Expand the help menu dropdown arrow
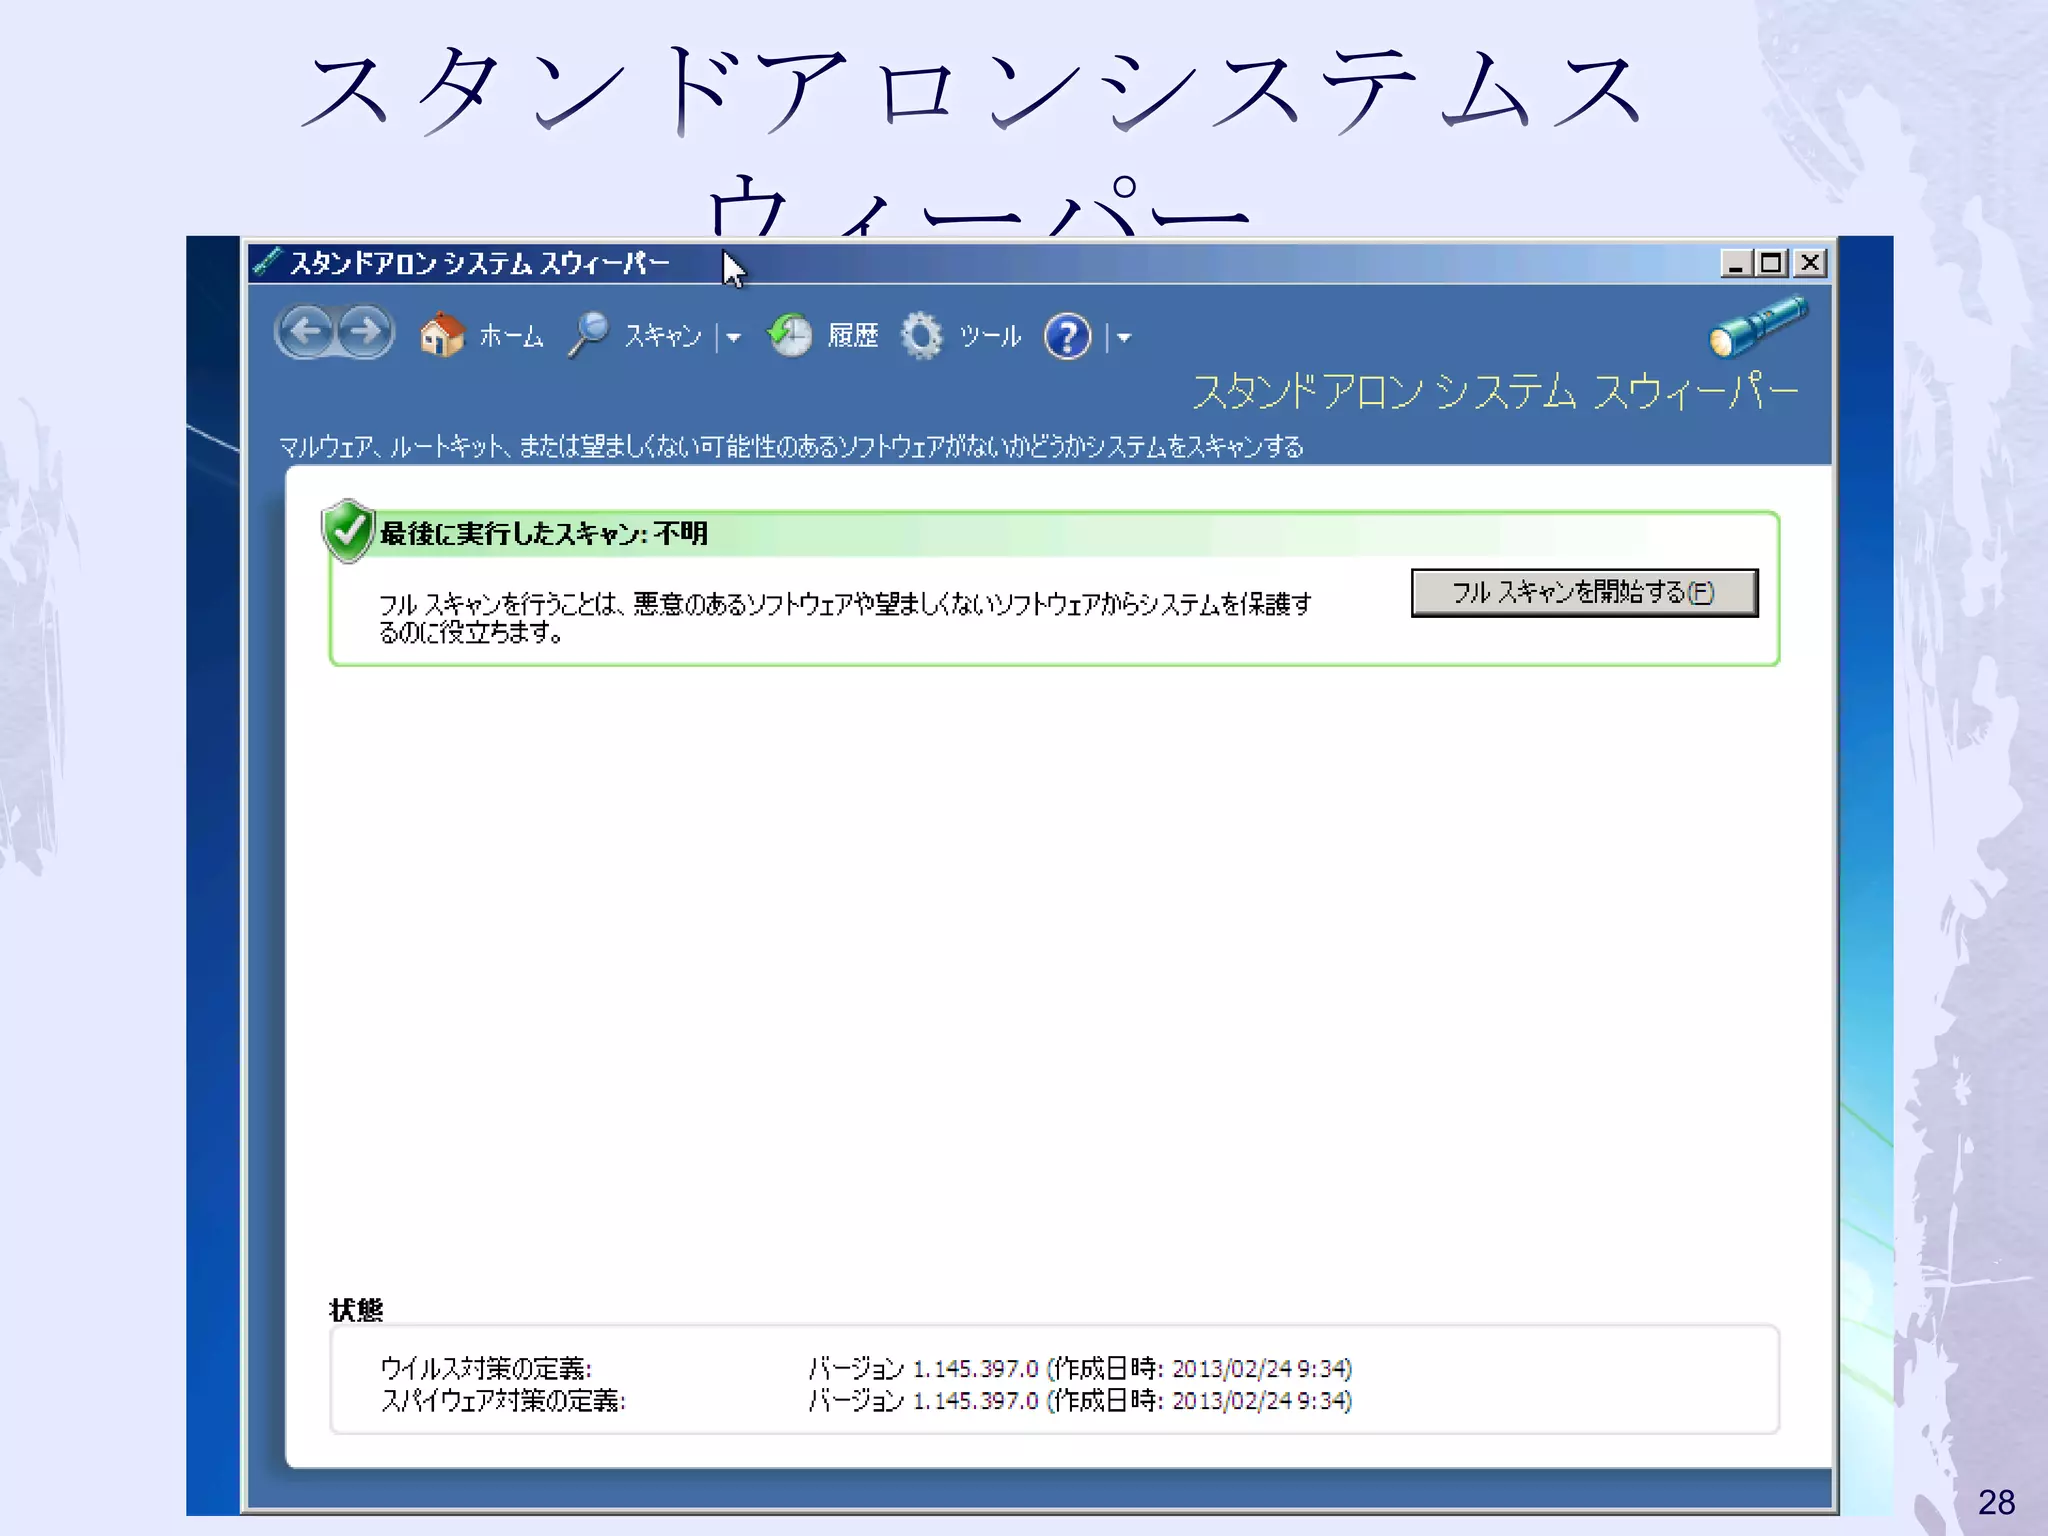Viewport: 2048px width, 1536px height. (x=1124, y=338)
